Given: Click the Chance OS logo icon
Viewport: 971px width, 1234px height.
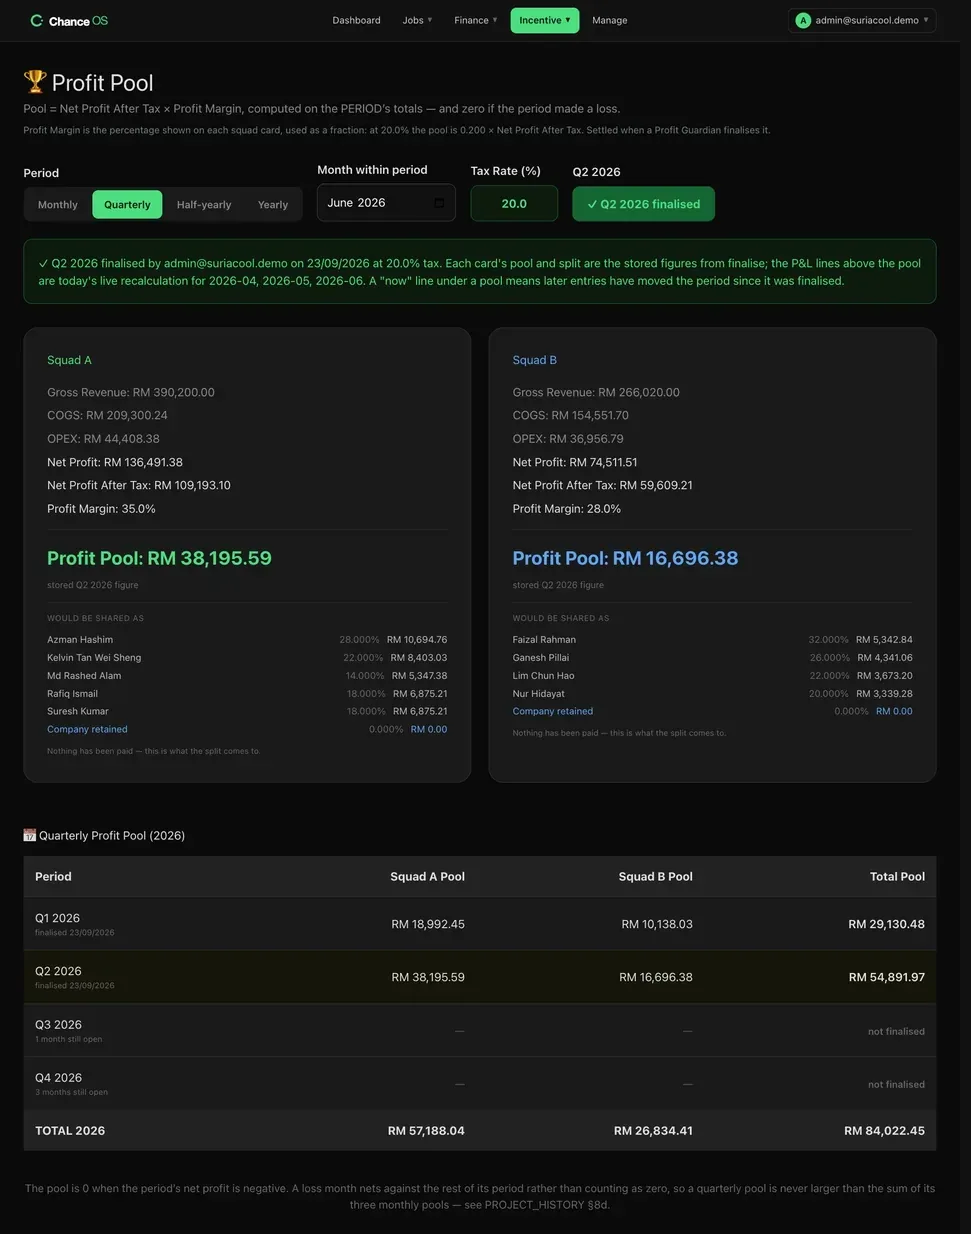Looking at the screenshot, I should point(37,20).
